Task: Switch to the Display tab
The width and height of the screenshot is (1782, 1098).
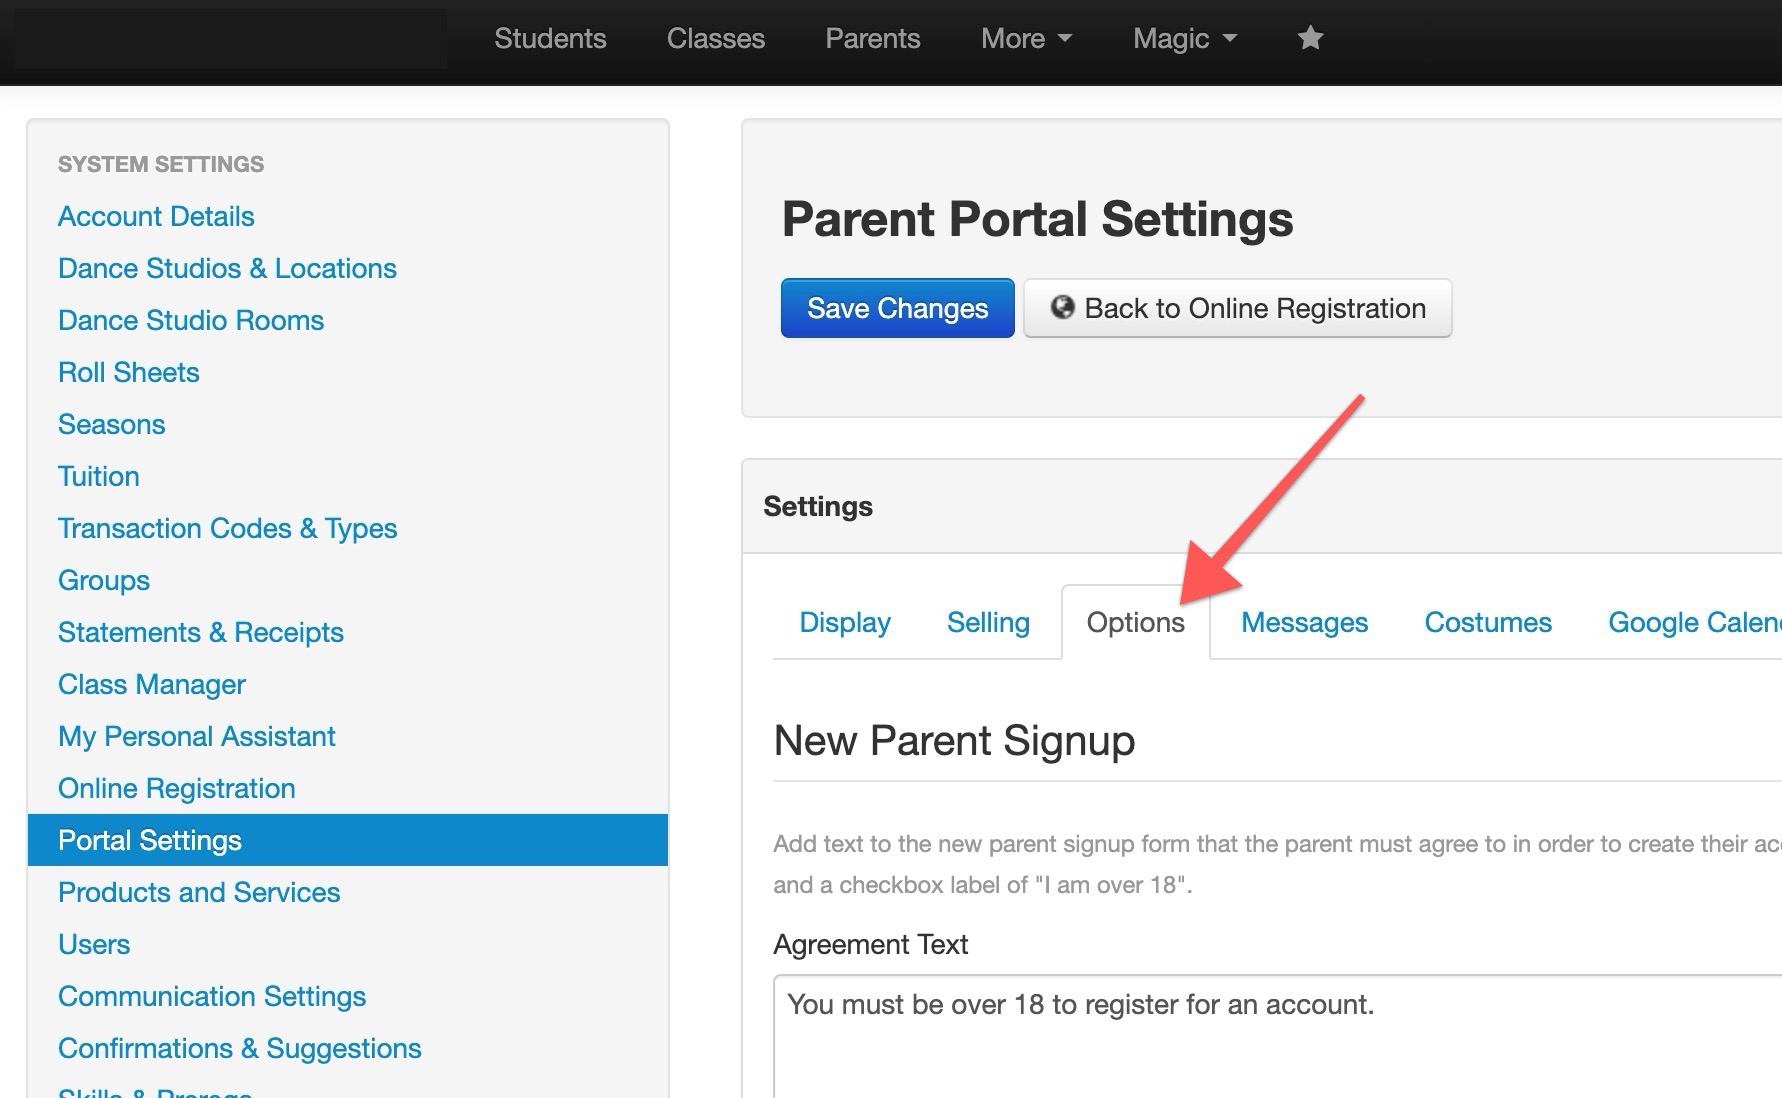Action: tap(845, 622)
